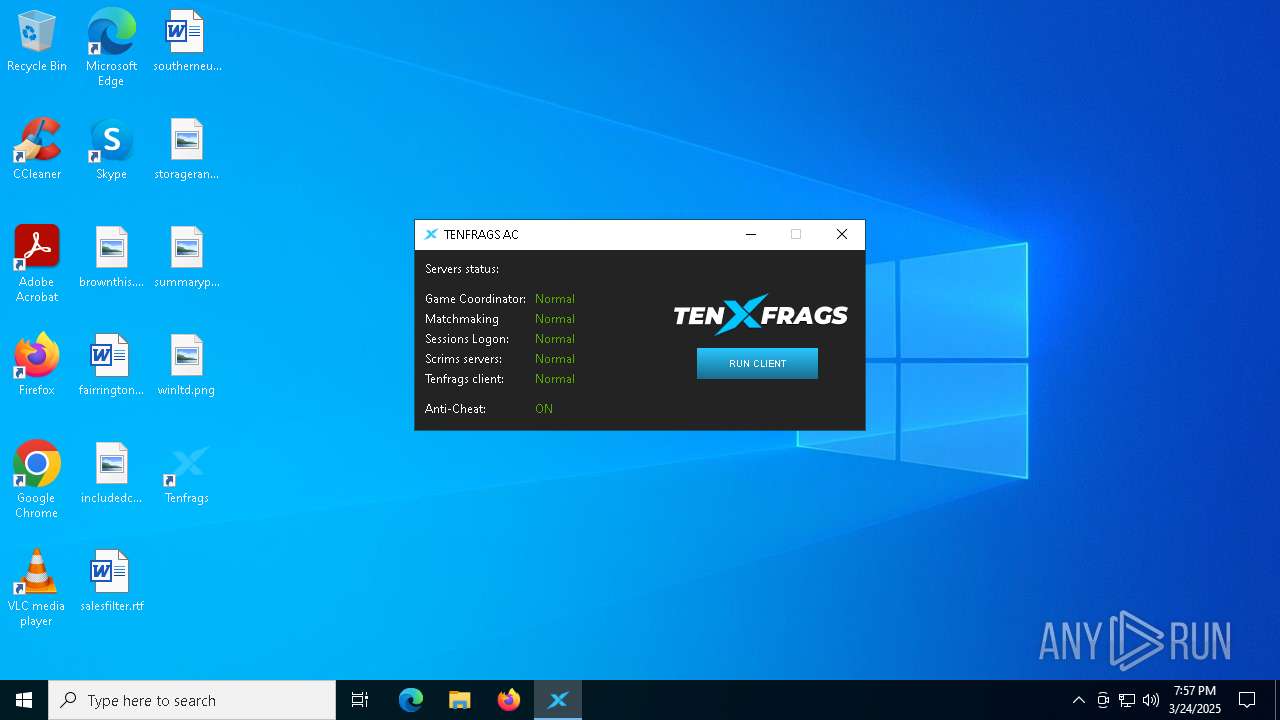Select the fairrington Word document icon

(111, 365)
